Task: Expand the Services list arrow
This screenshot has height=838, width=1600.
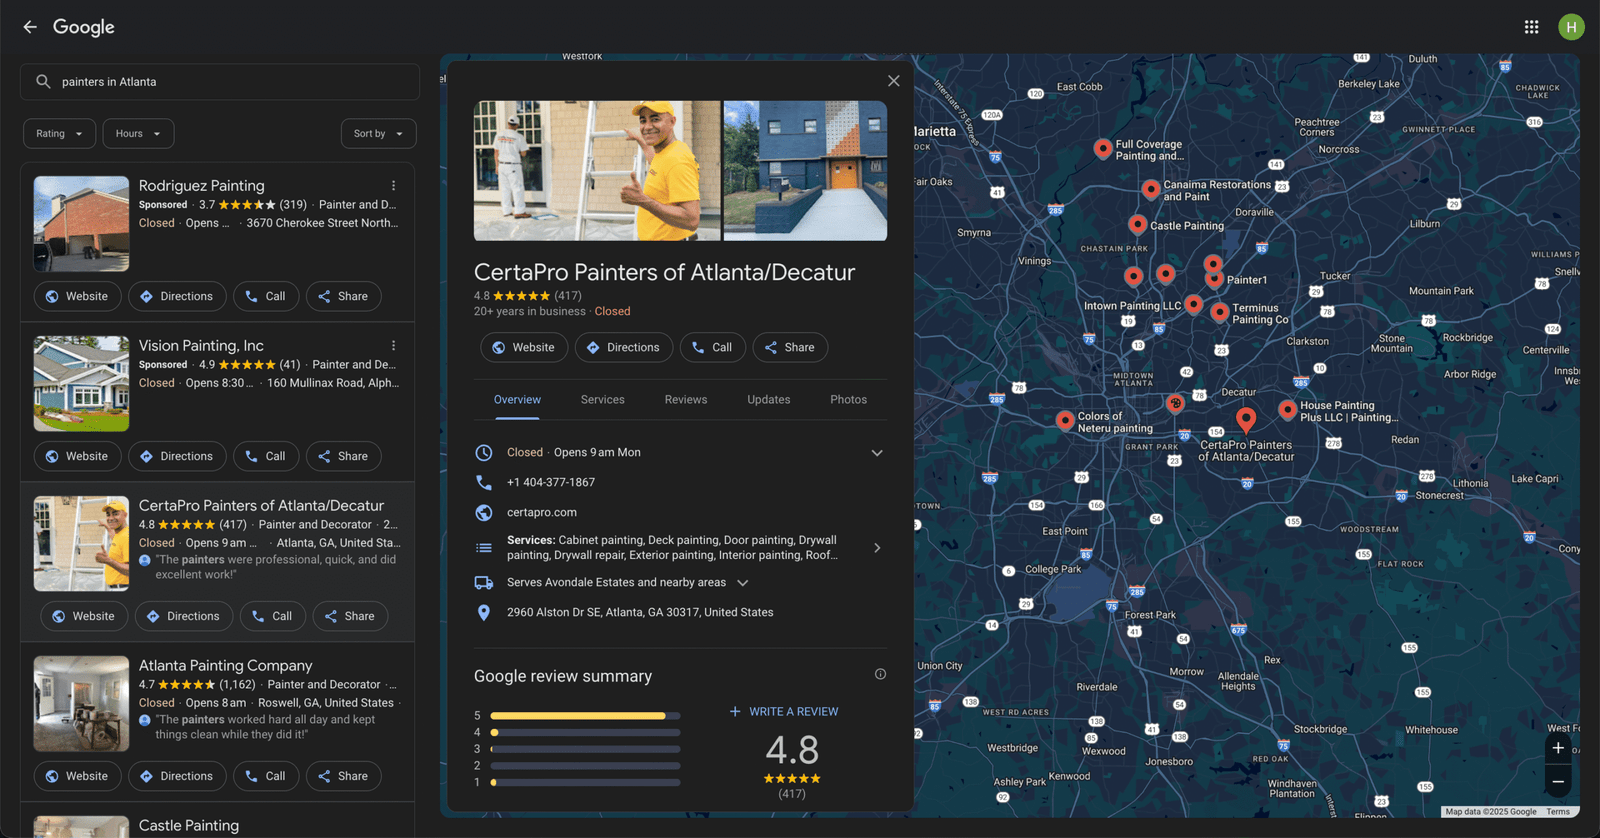Action: [877, 548]
